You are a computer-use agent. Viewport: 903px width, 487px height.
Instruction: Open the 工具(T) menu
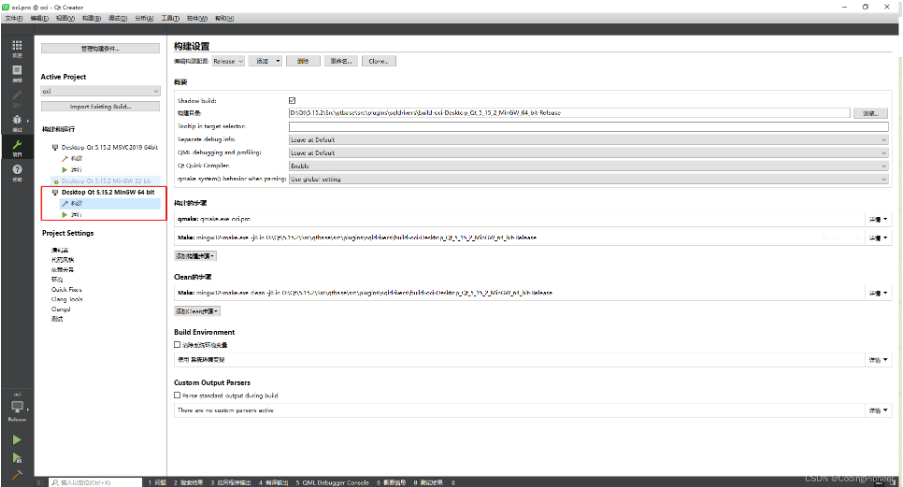point(170,18)
